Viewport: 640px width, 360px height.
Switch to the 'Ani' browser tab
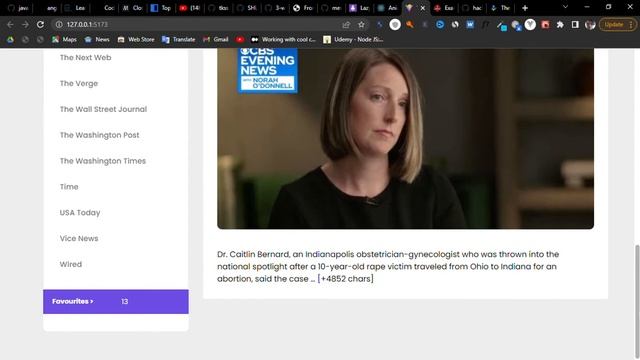(388, 8)
